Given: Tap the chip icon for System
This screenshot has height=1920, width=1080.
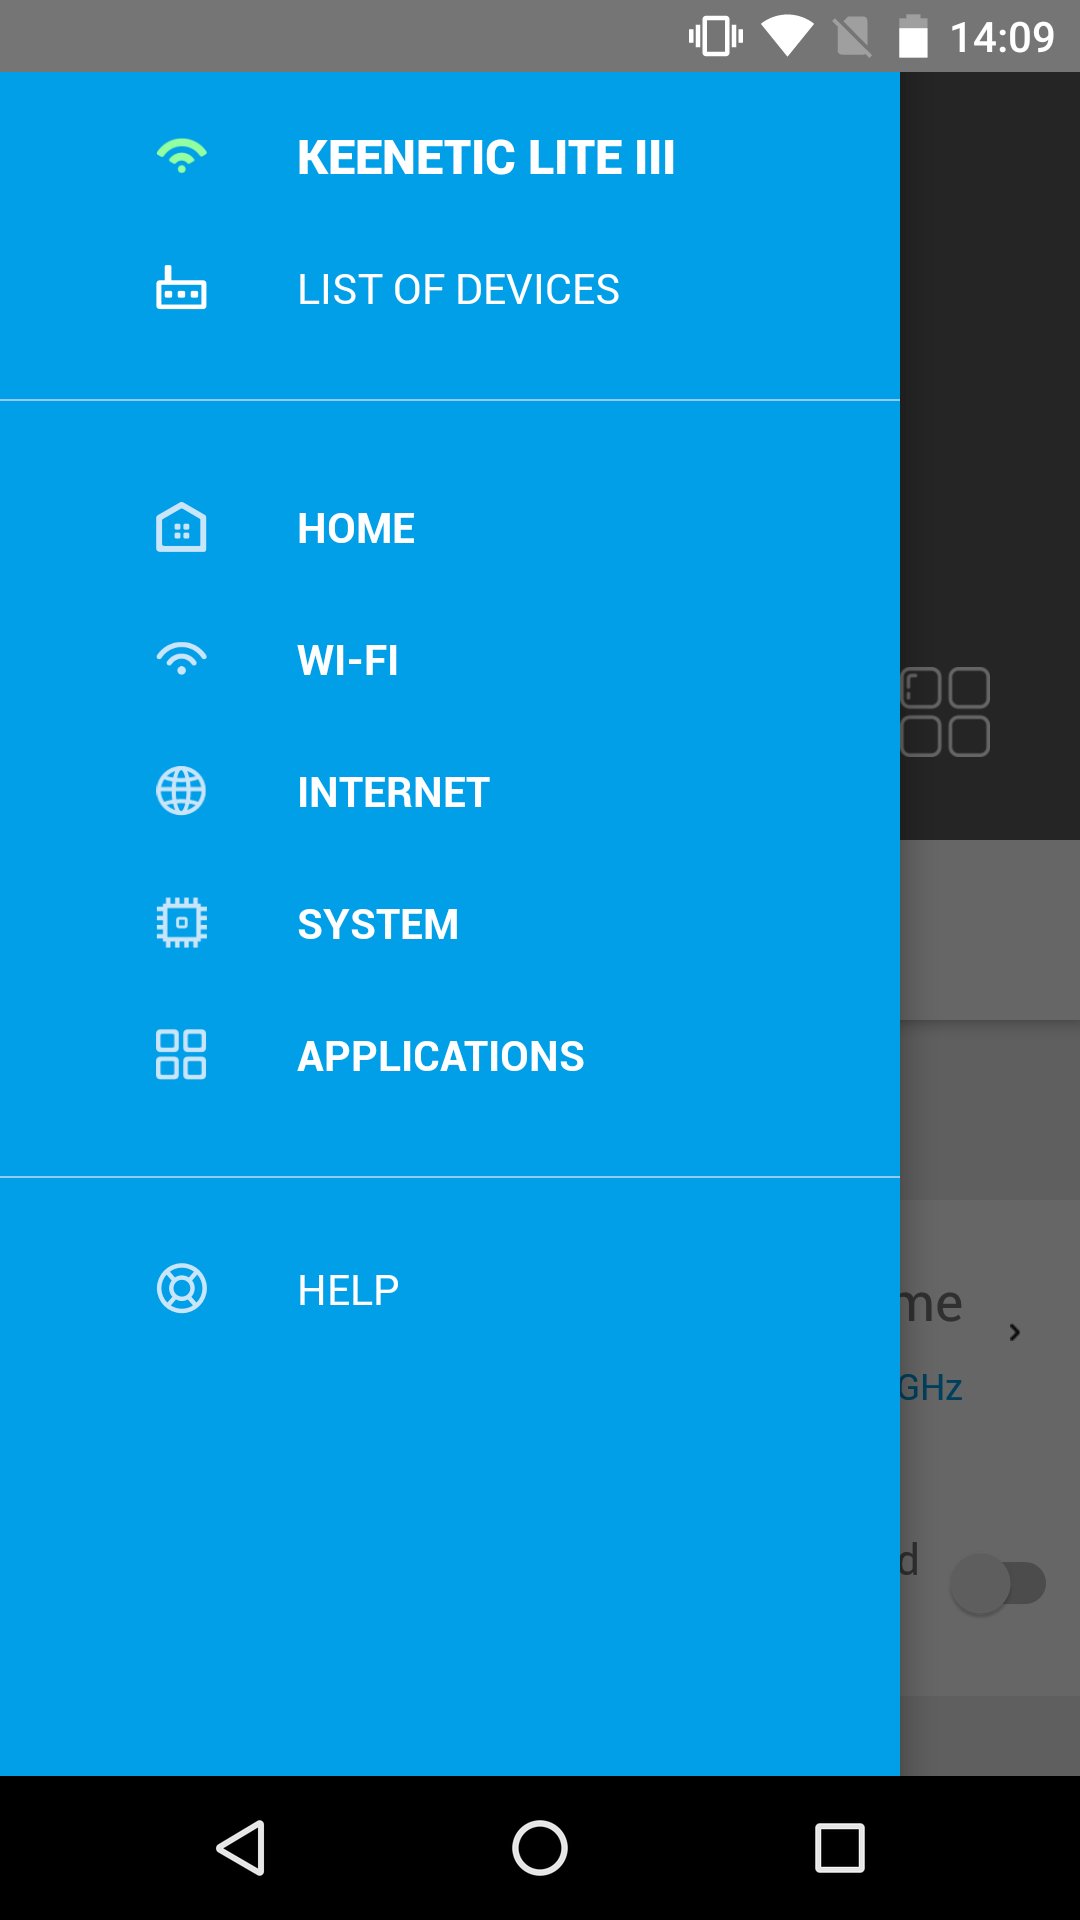Looking at the screenshot, I should point(181,923).
